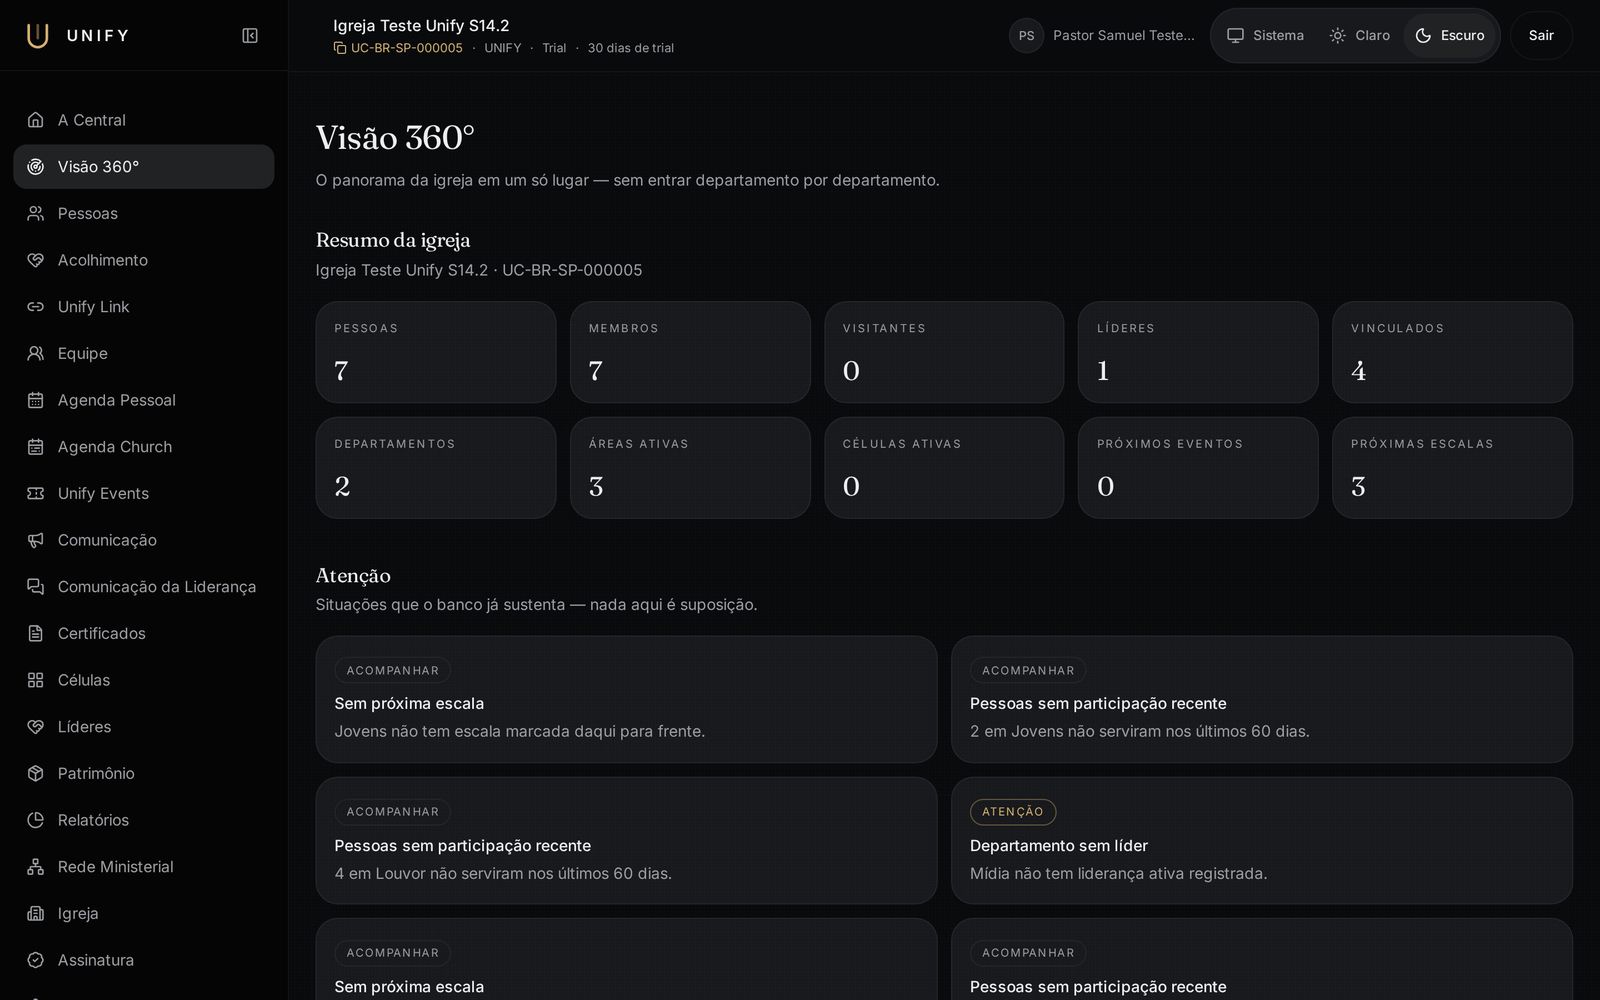
Task: Select the Escuro dark theme
Action: coord(1449,36)
